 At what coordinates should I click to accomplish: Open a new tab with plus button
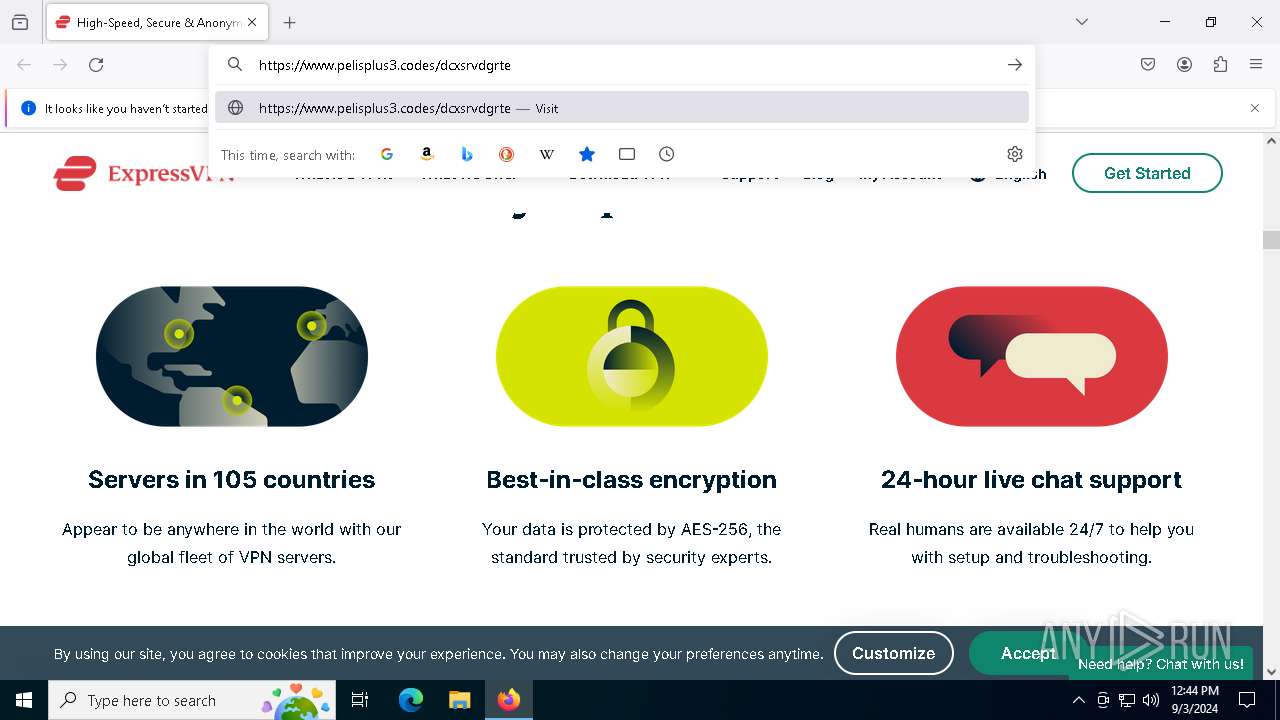click(290, 22)
